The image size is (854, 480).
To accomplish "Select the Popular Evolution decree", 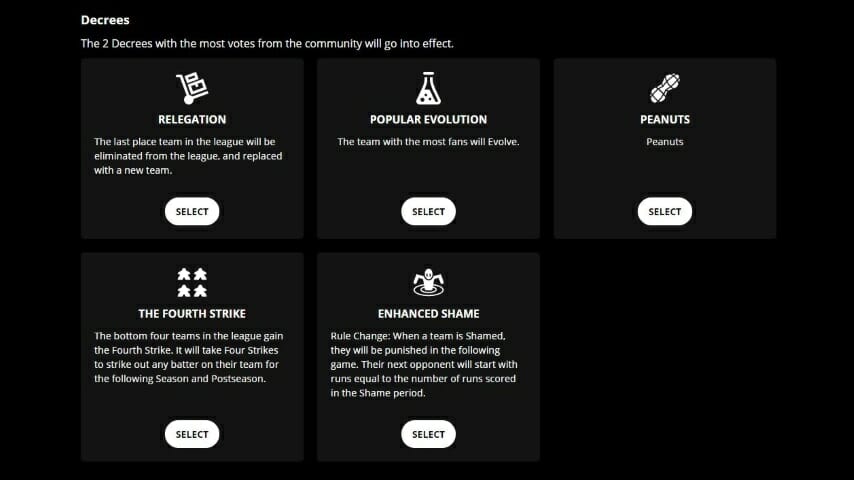I will click(x=428, y=211).
